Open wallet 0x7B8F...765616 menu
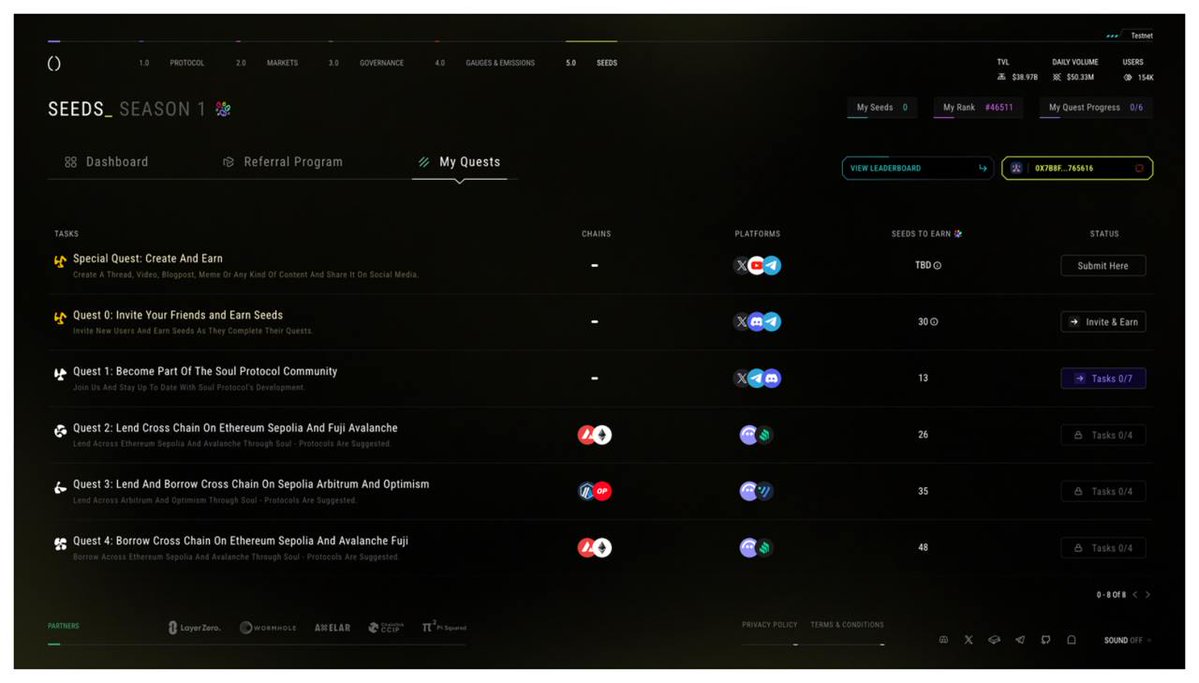Image resolution: width=1199 pixels, height=683 pixels. click(1077, 168)
